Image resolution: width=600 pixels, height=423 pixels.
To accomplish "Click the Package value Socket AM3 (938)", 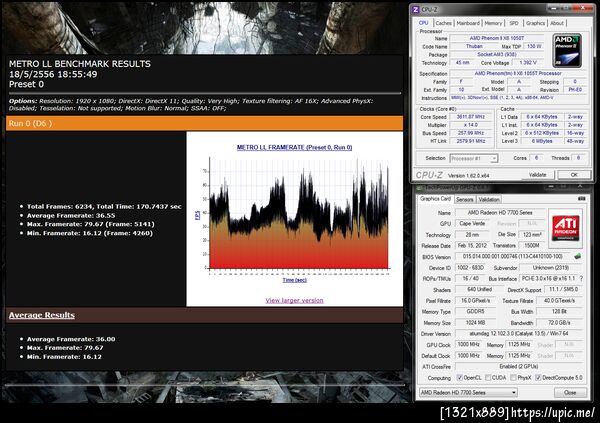I will 497,54.
